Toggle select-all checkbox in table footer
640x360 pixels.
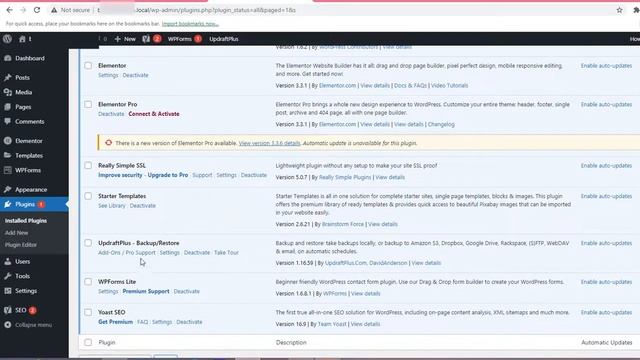[x=88, y=342]
